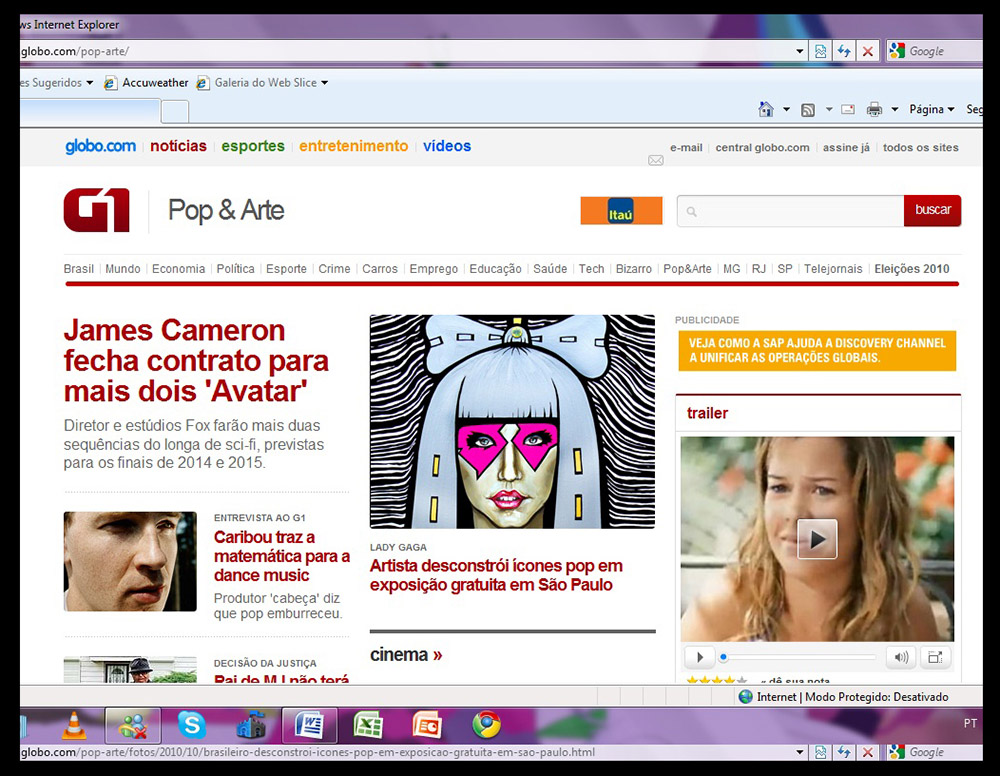Click the Compatibility View icon in top address bar
This screenshot has height=776, width=1000.
(x=820, y=52)
